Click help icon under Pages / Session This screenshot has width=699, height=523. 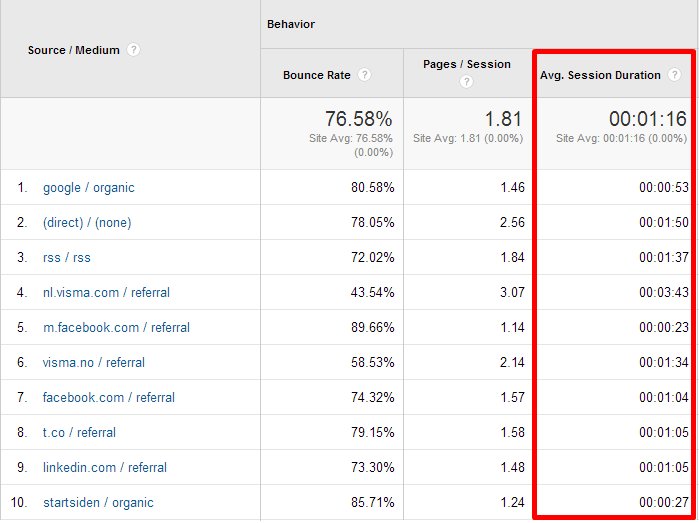coord(466,82)
